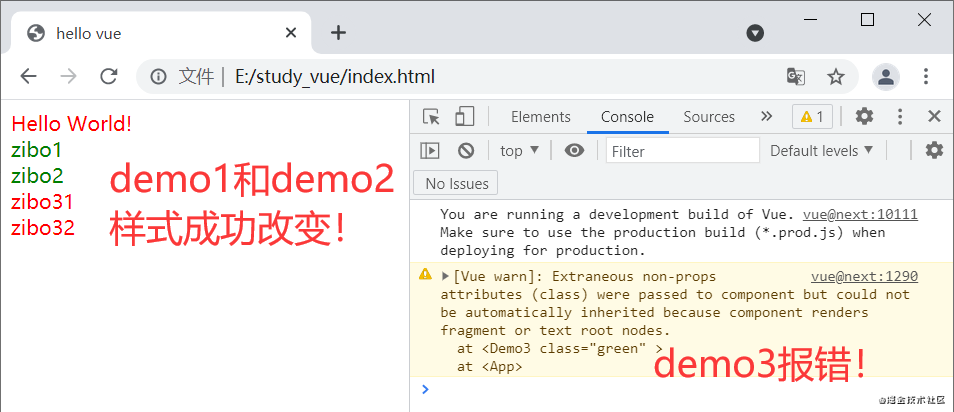This screenshot has width=954, height=412.
Task: View site info via the circled-i icon
Action: click(158, 77)
